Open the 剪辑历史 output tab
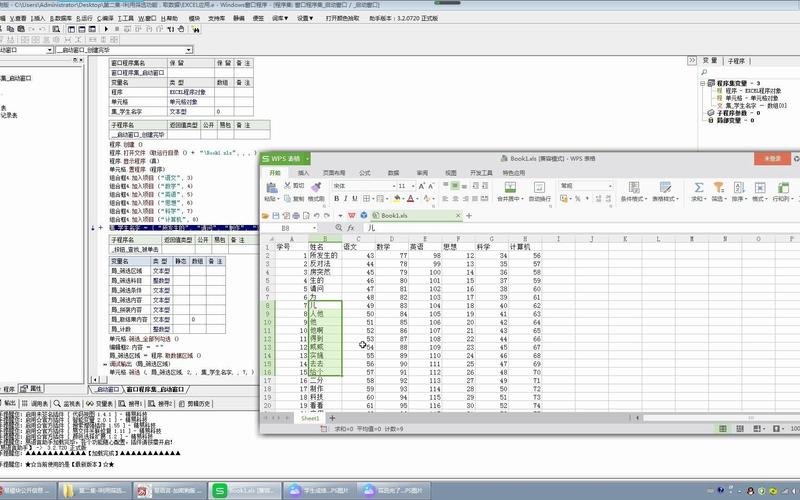The height and width of the screenshot is (500, 800). click(x=195, y=404)
